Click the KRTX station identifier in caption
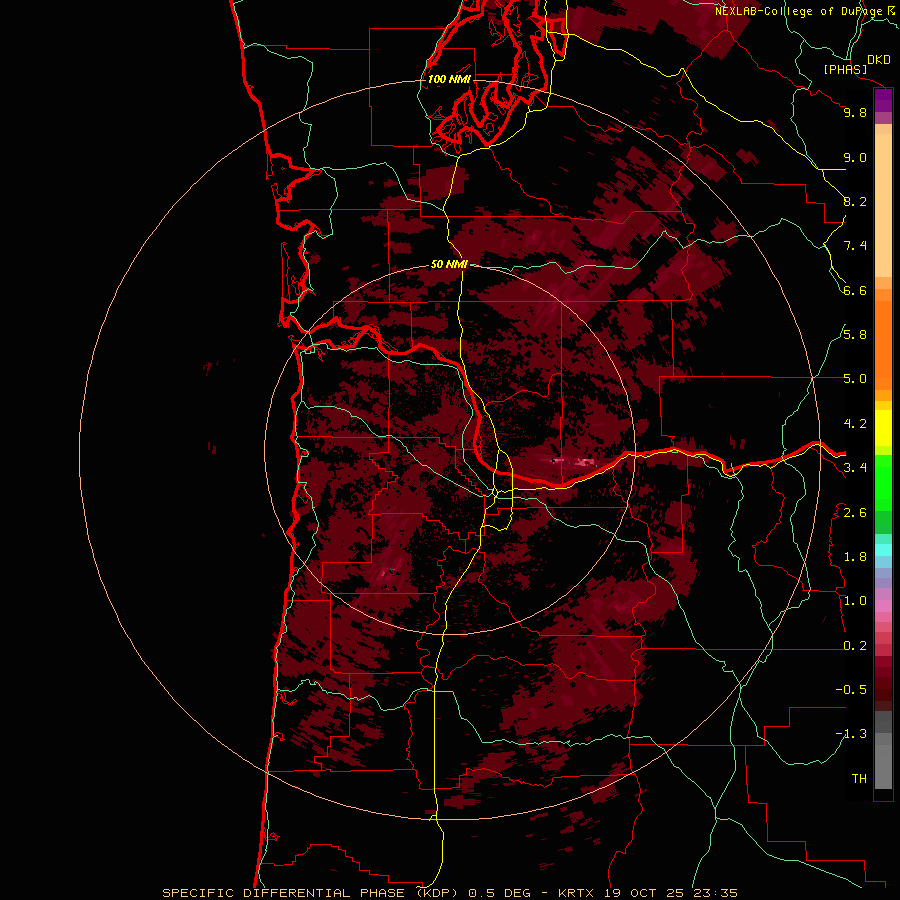The width and height of the screenshot is (900, 900). pos(577,893)
